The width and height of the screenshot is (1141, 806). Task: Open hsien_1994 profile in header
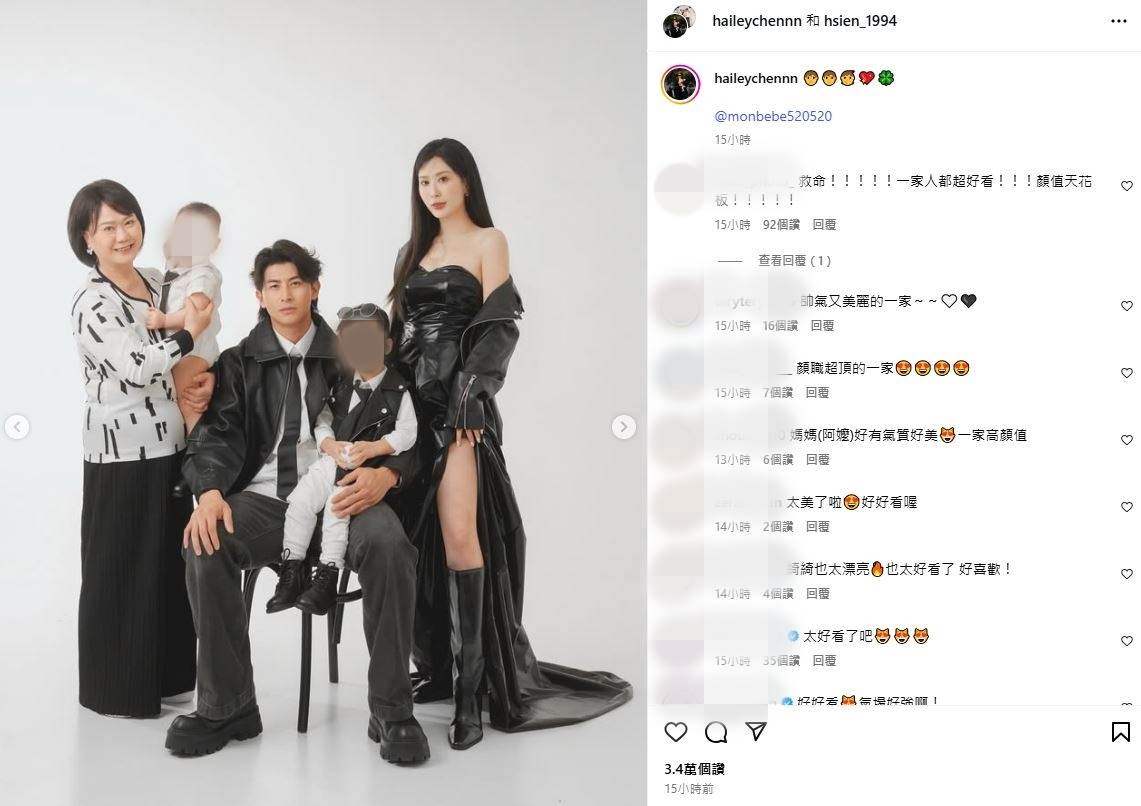860,21
